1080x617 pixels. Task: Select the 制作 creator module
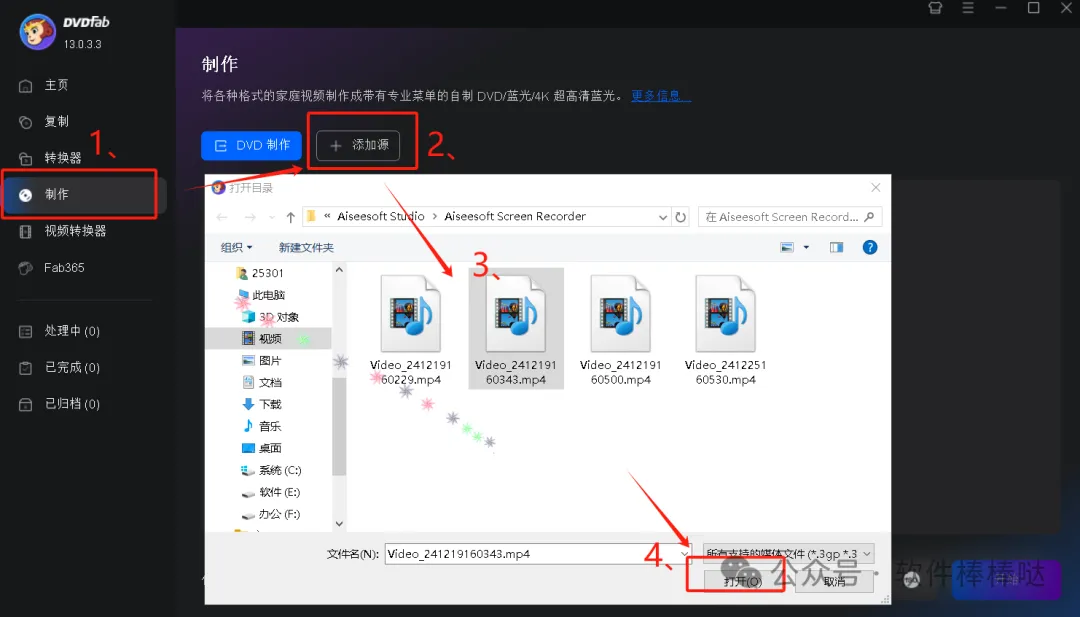point(83,195)
